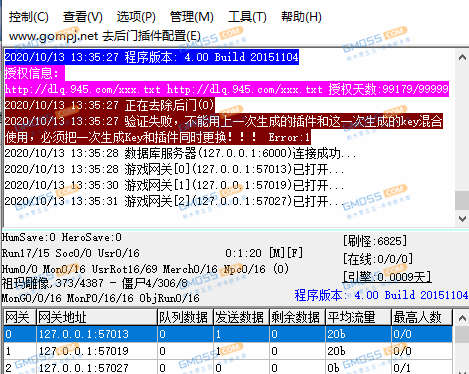Select gateway row 127.0.0.1:57027

(228, 367)
